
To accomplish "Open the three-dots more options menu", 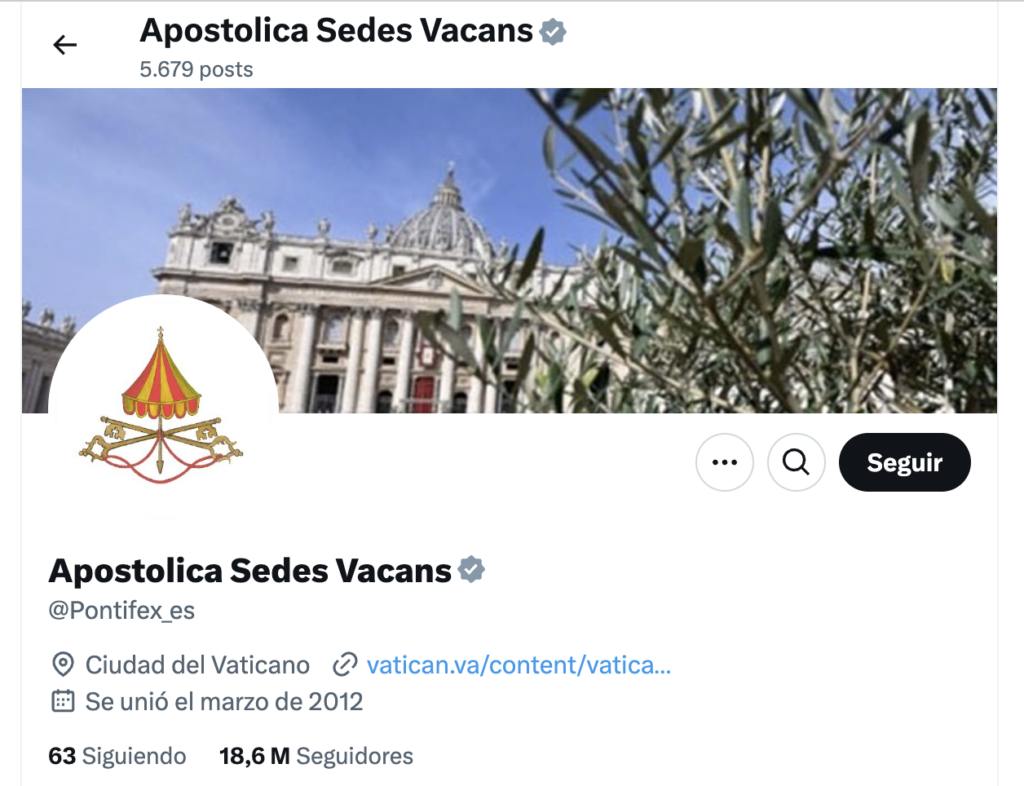I will pyautogui.click(x=724, y=462).
